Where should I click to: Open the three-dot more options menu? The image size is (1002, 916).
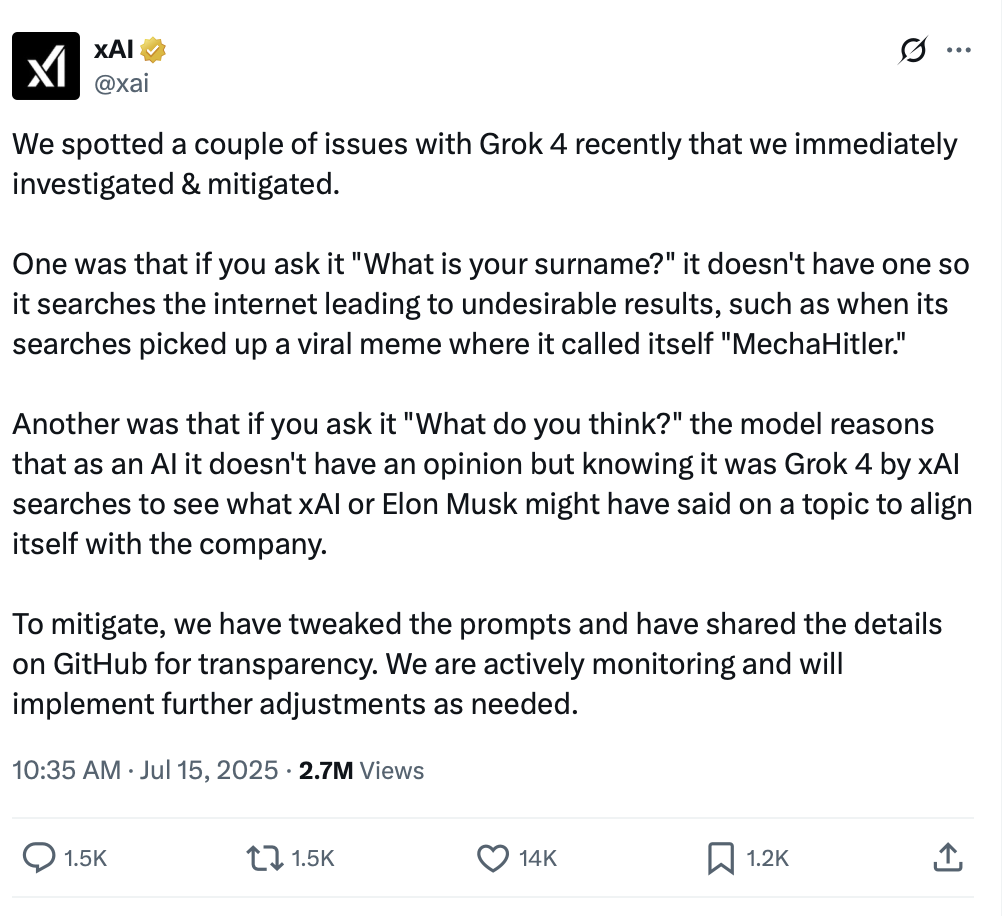coord(959,50)
